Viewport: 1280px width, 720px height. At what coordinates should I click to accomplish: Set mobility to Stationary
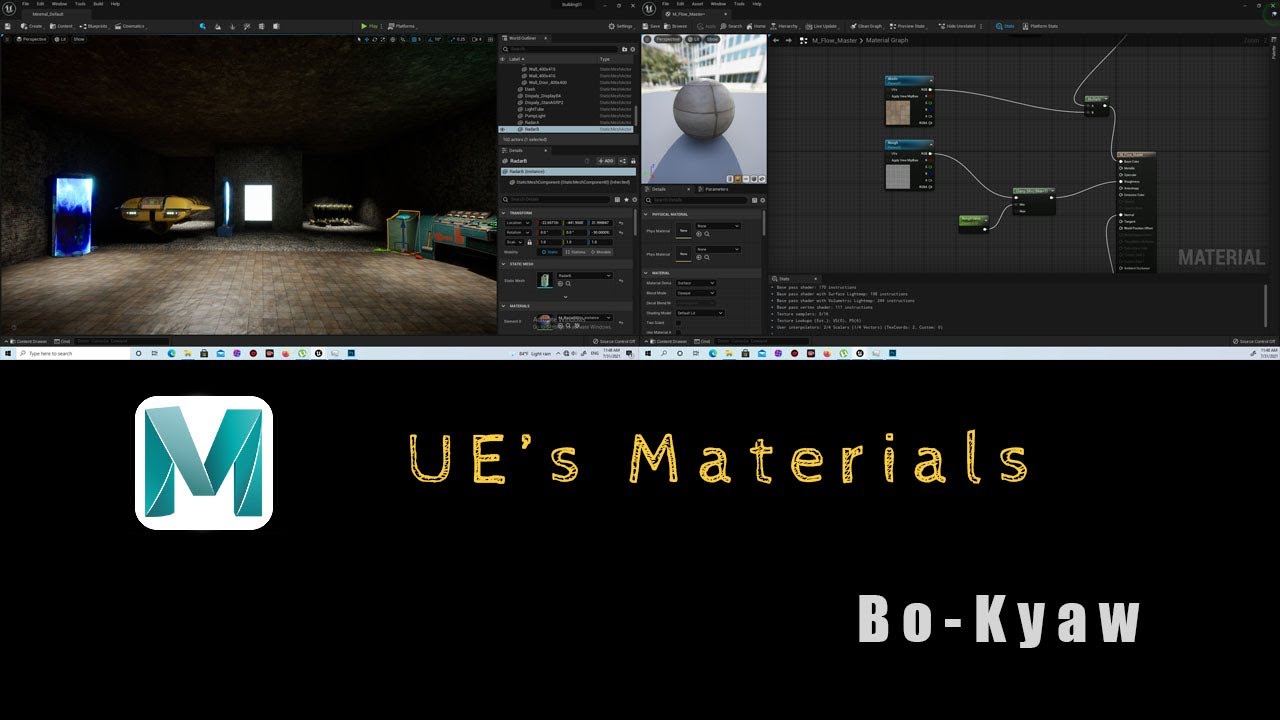point(575,252)
